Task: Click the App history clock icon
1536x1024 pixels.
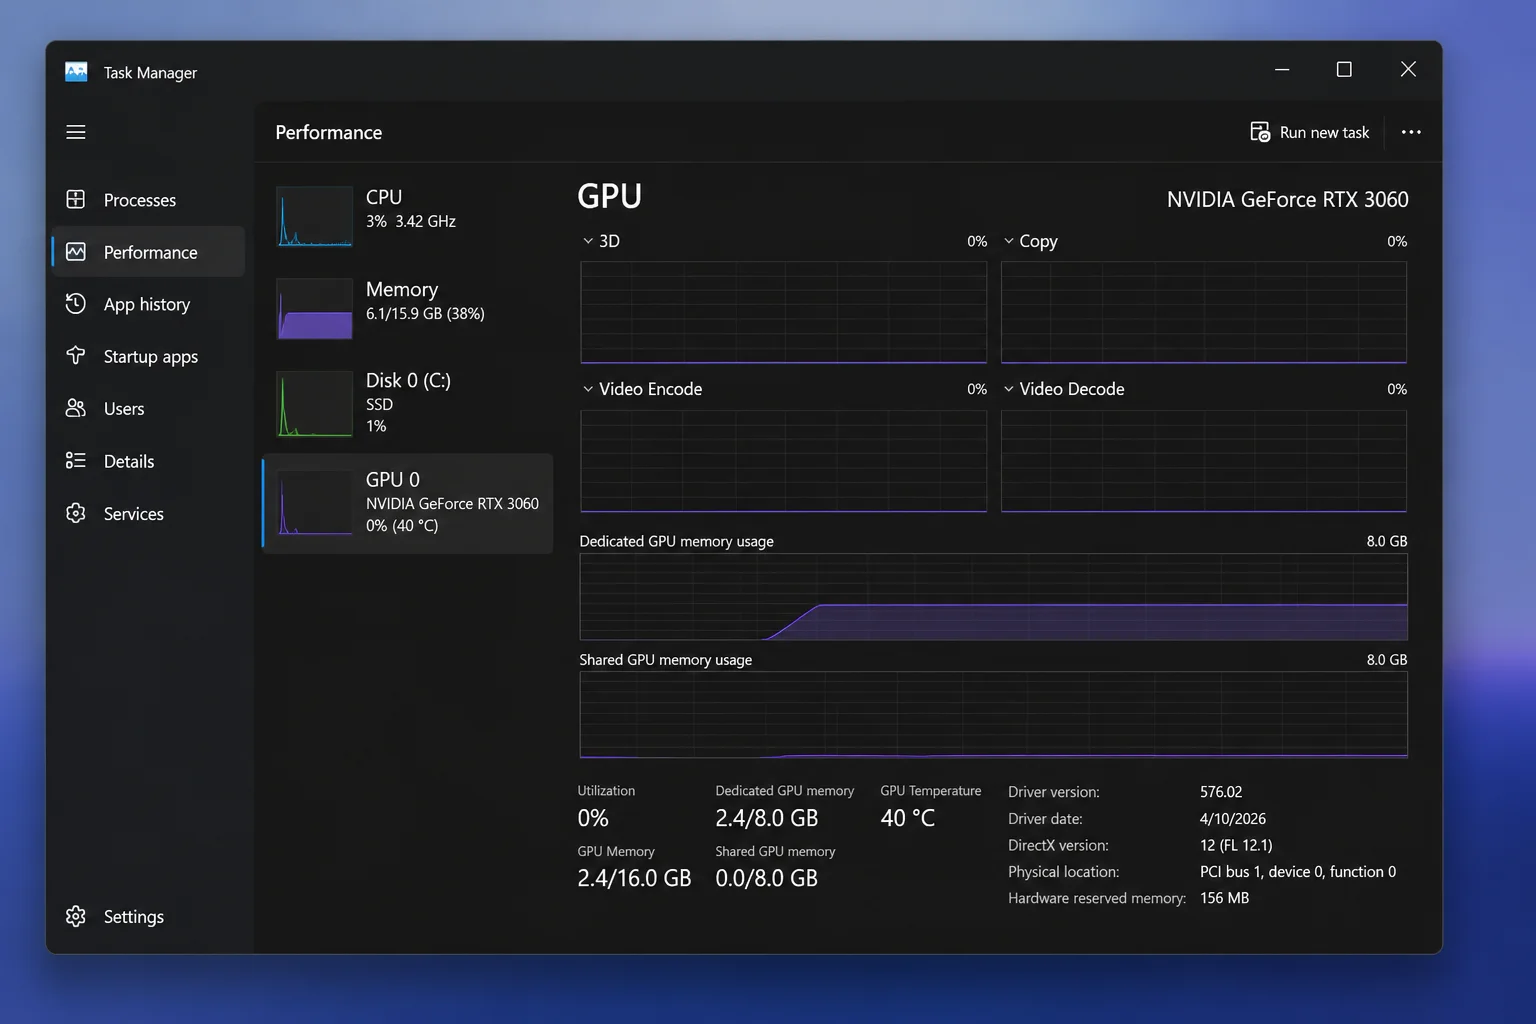Action: pyautogui.click(x=76, y=303)
